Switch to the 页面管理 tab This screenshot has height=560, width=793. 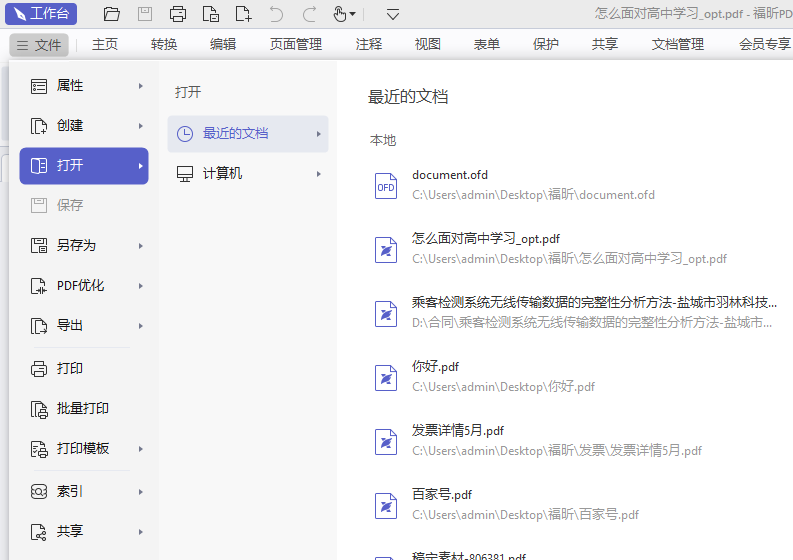296,45
